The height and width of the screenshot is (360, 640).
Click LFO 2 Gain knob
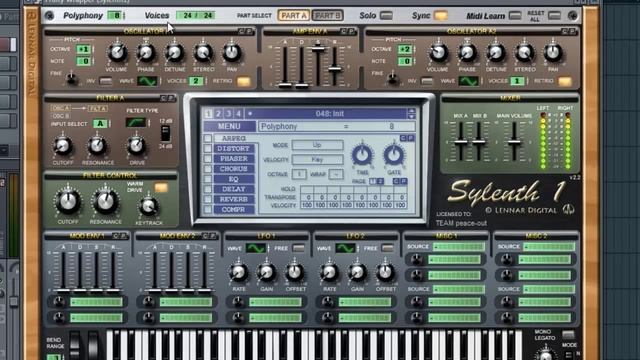pos(357,272)
